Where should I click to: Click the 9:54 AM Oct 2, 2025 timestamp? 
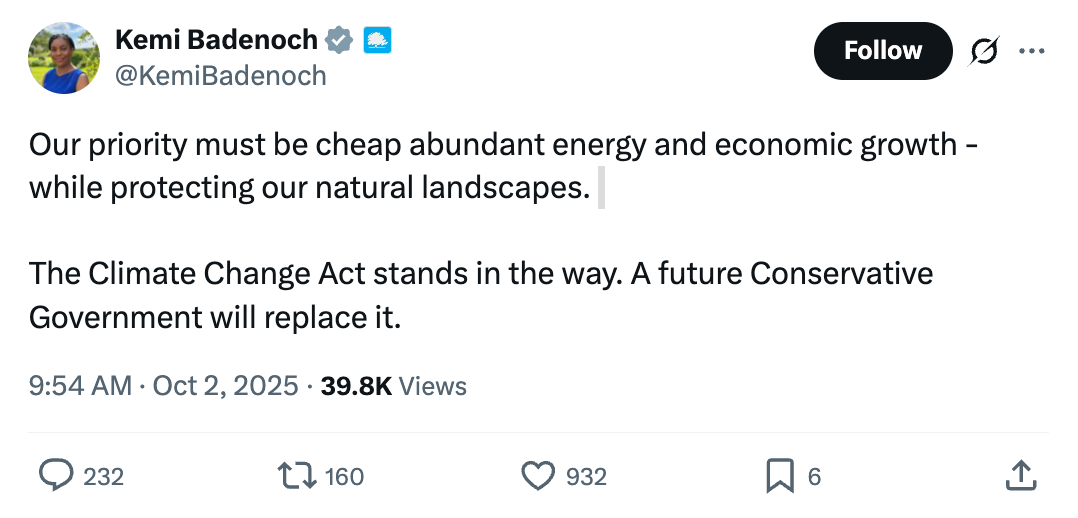164,385
